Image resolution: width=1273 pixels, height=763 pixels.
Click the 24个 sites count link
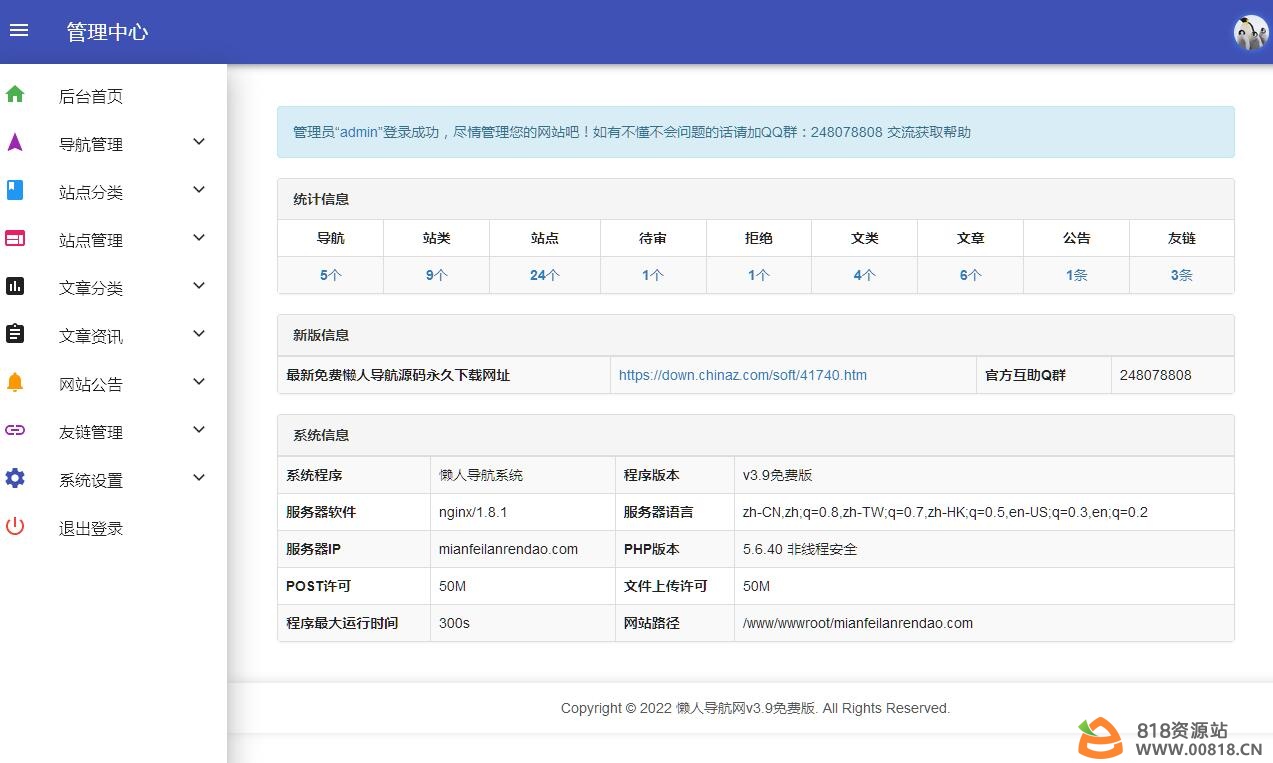coord(545,275)
